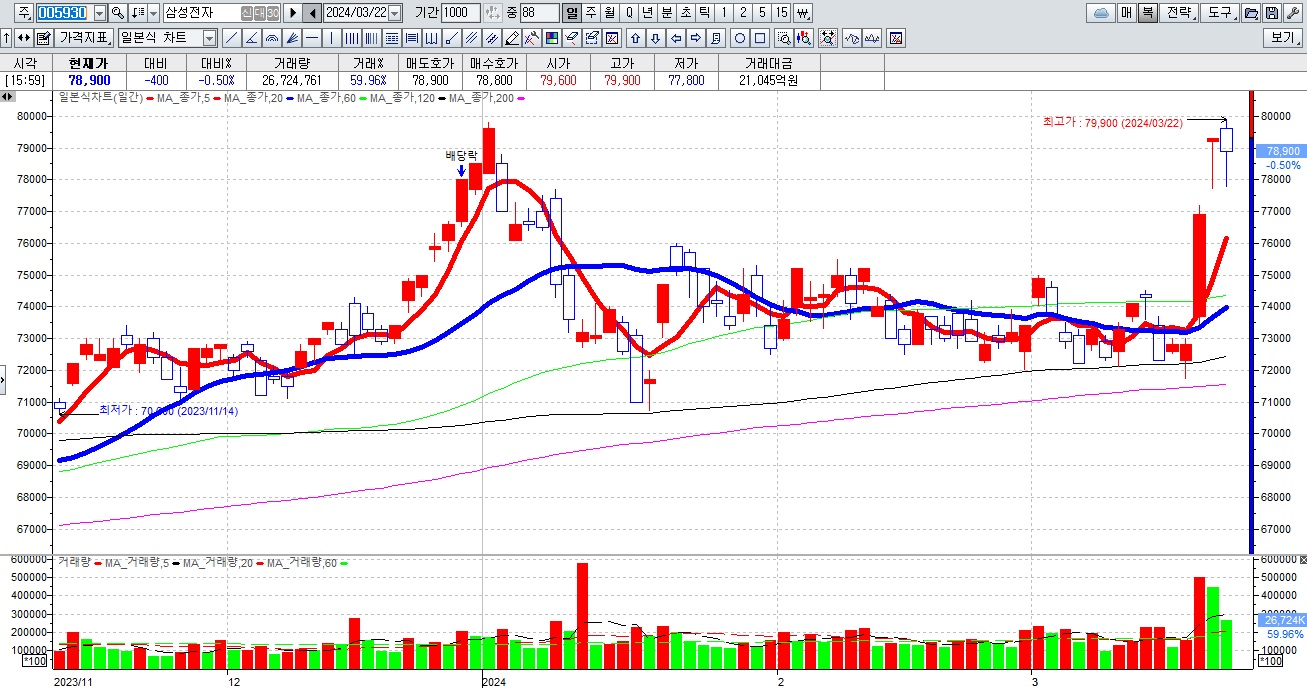Click the cloud icon in top toolbar
Viewport: 1307px width, 688px height.
click(x=1100, y=13)
